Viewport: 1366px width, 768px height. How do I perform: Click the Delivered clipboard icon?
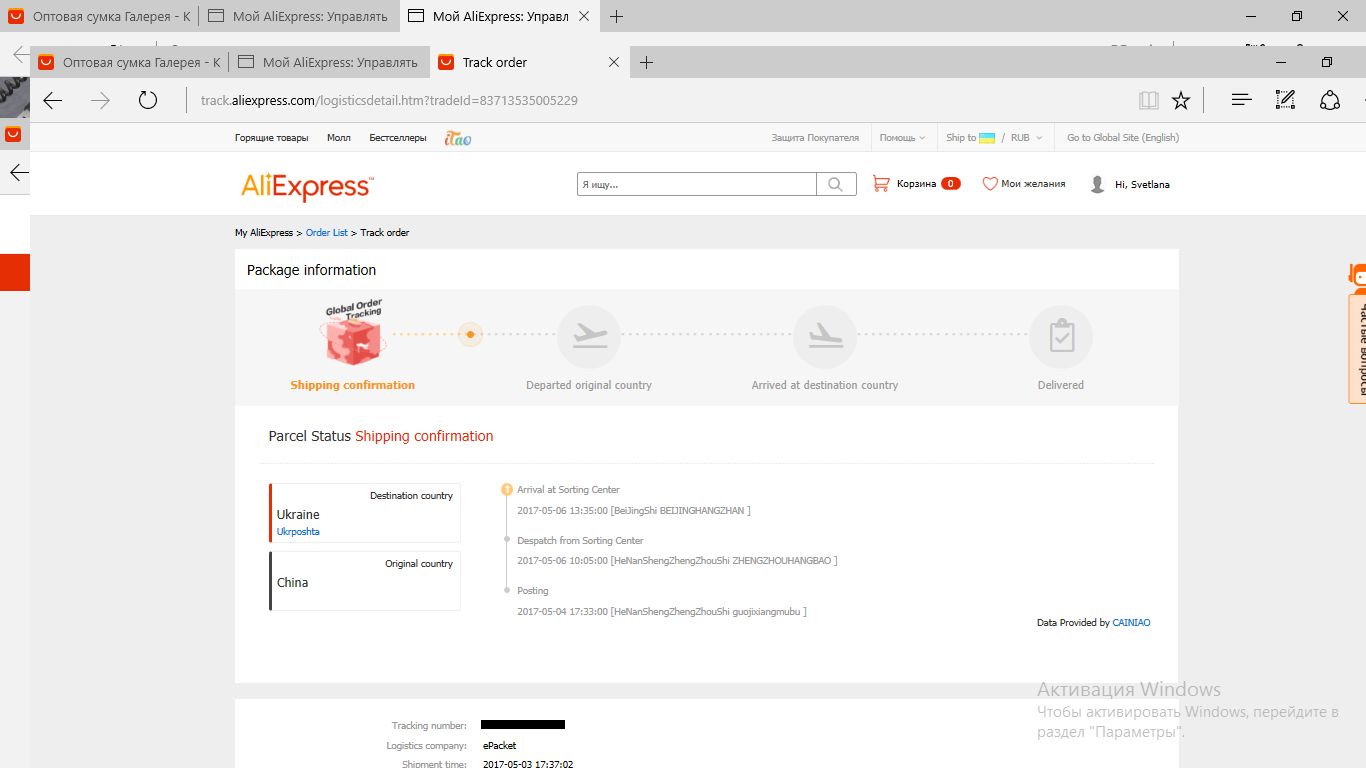[x=1061, y=337]
